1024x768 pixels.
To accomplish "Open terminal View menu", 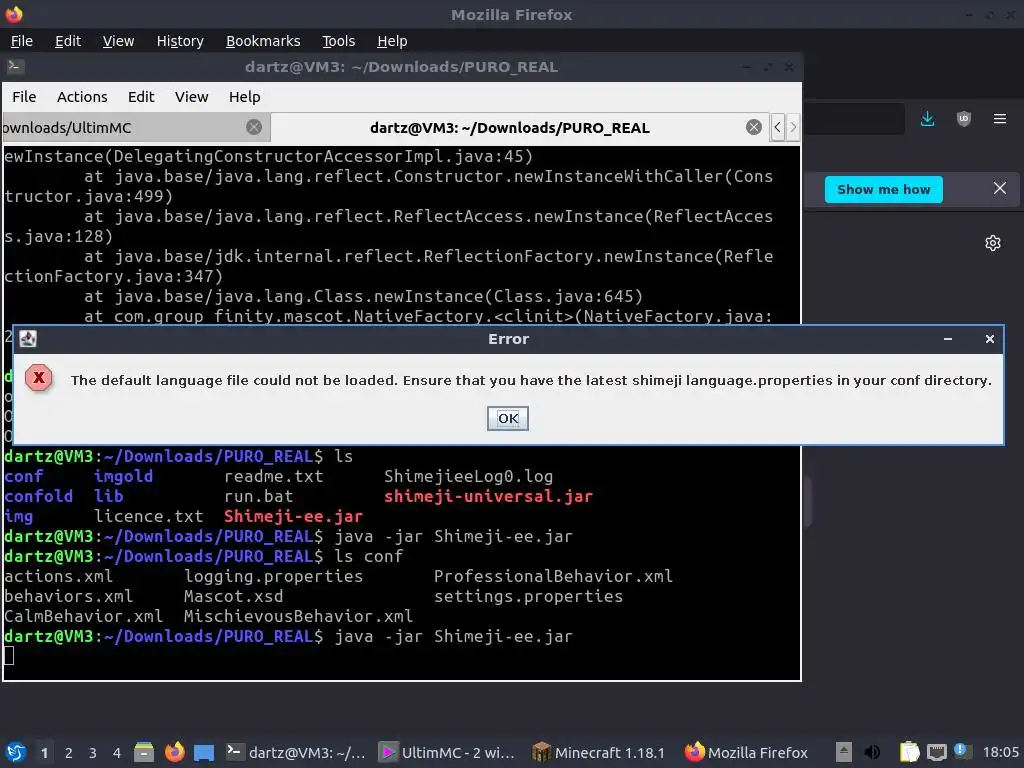I will 191,97.
